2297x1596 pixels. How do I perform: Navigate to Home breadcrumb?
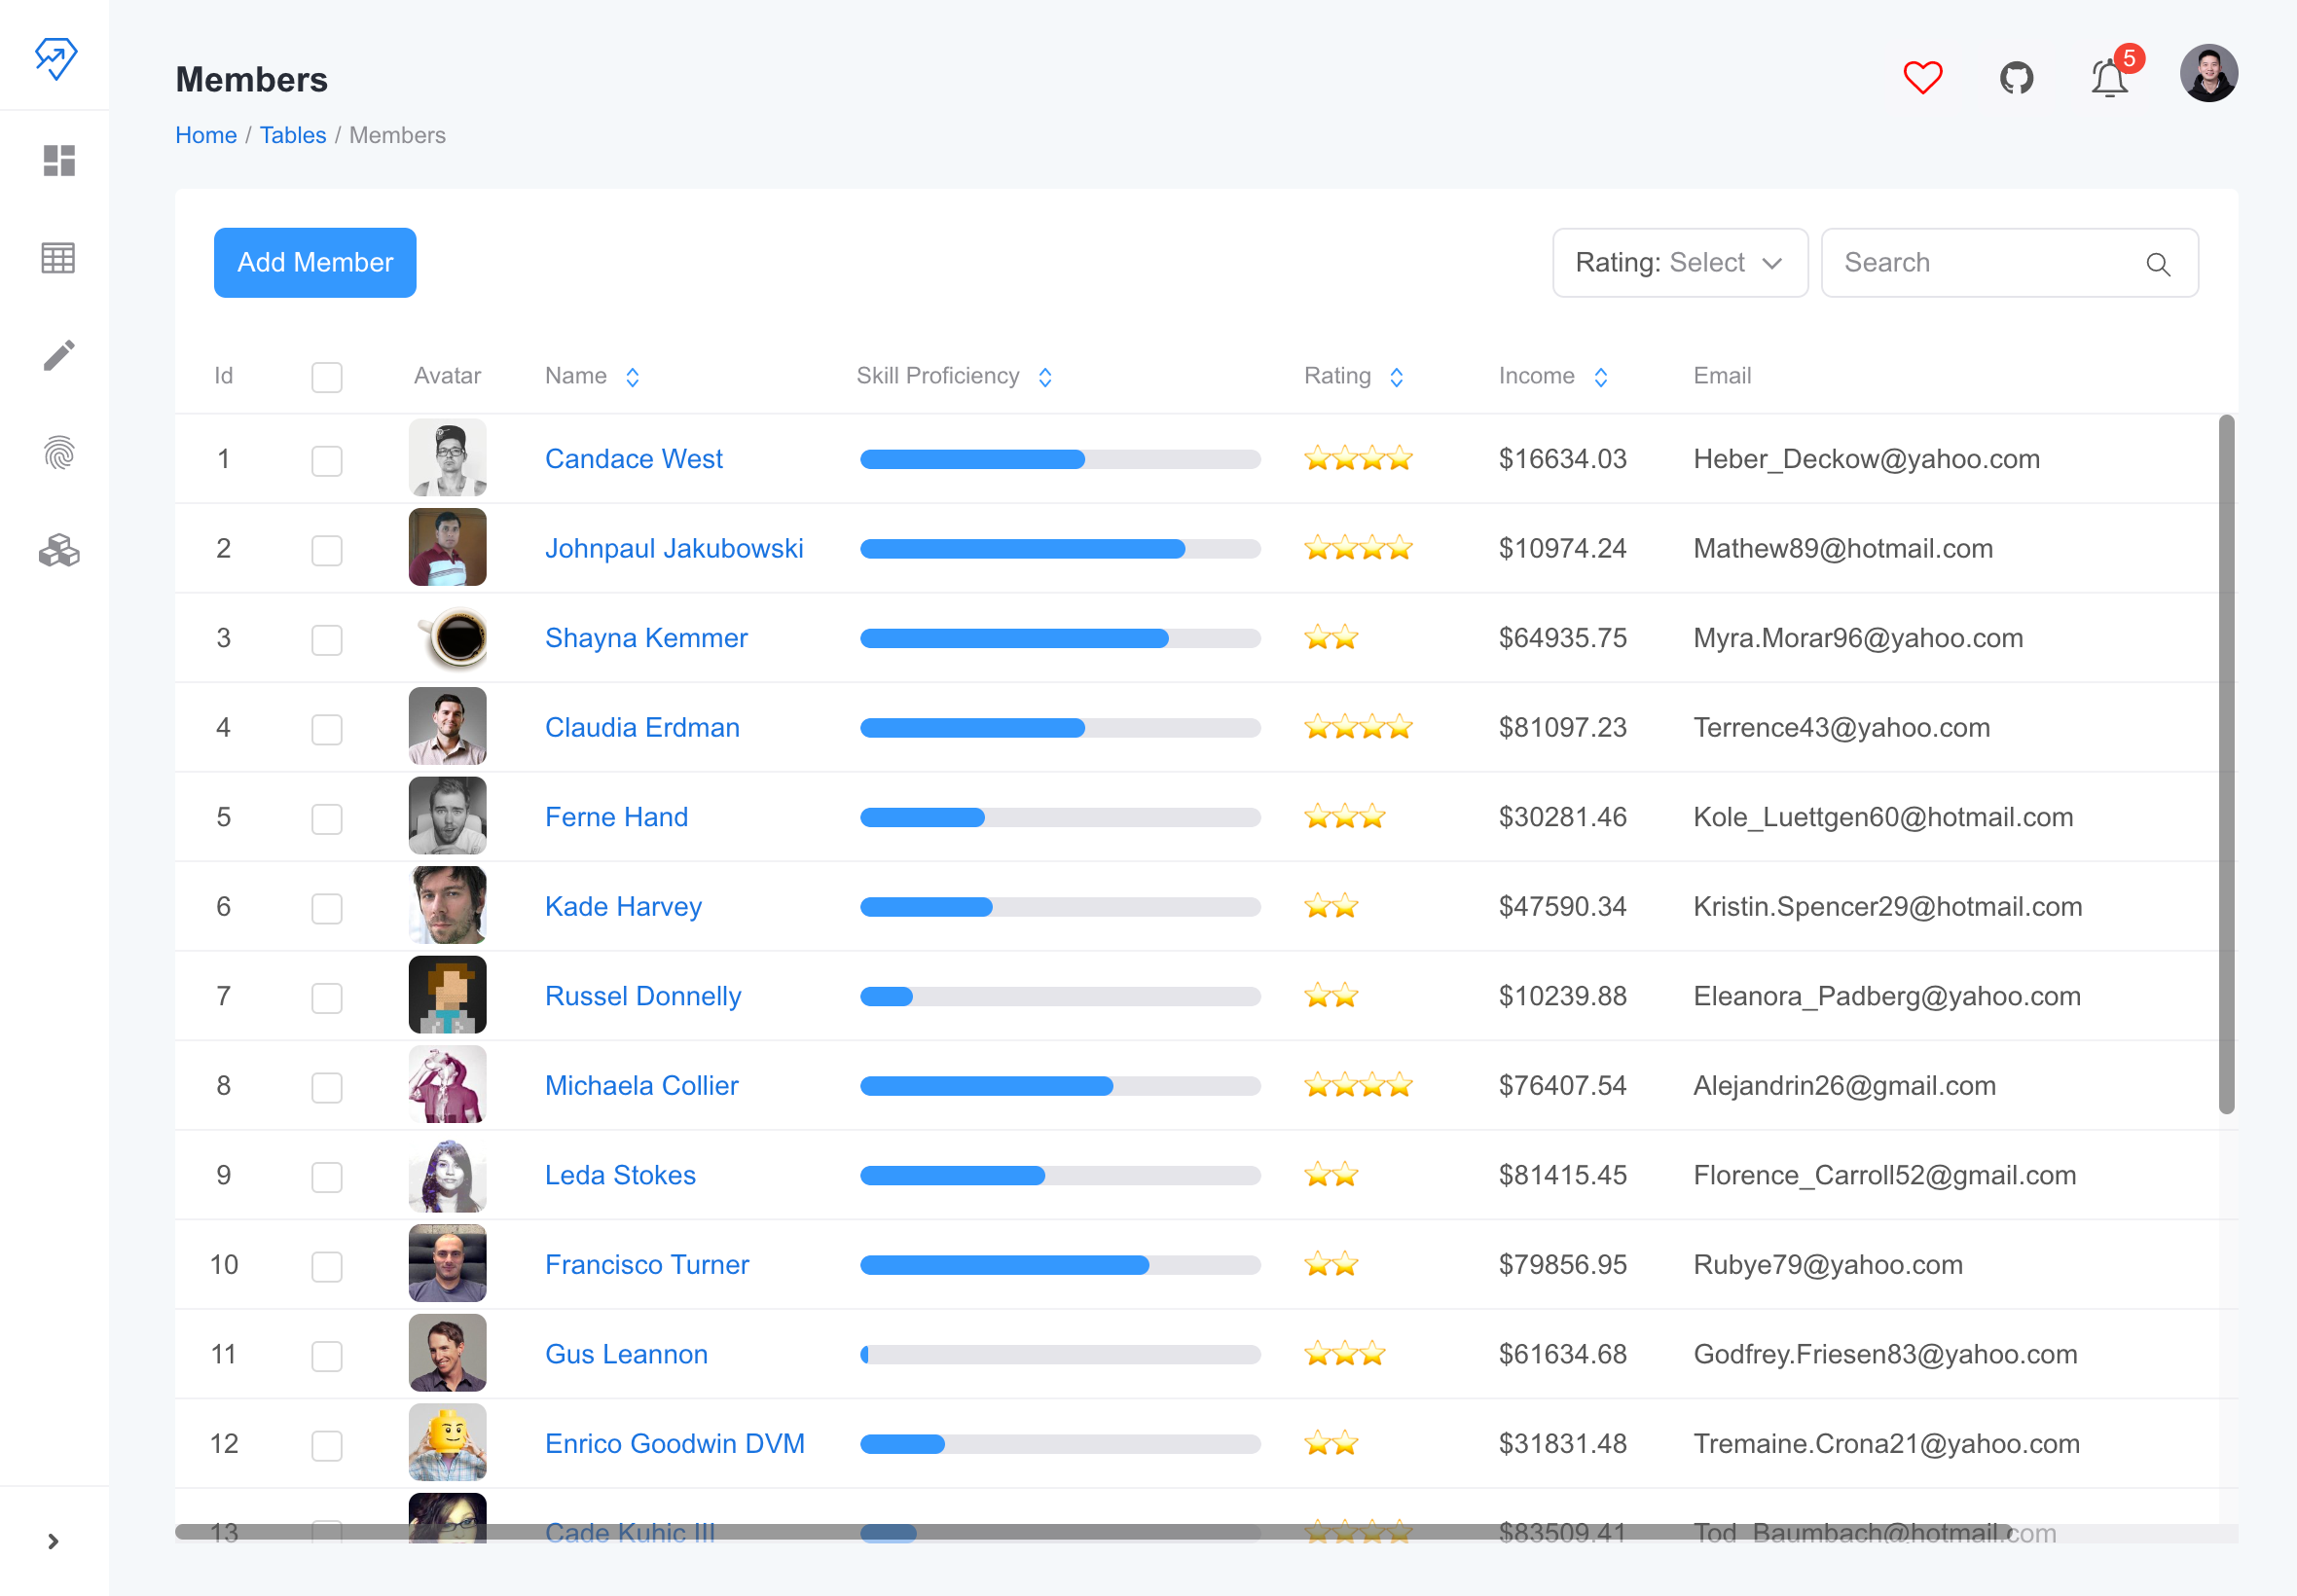click(x=205, y=135)
